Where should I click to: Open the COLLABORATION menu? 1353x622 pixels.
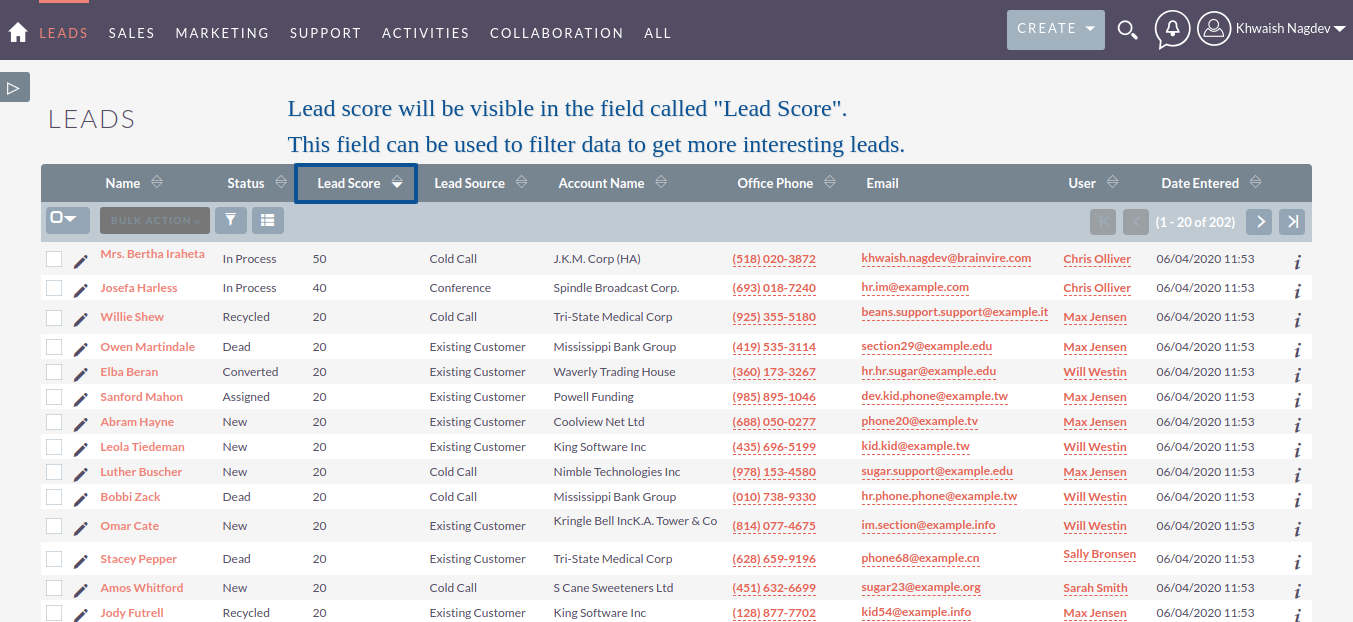(557, 33)
